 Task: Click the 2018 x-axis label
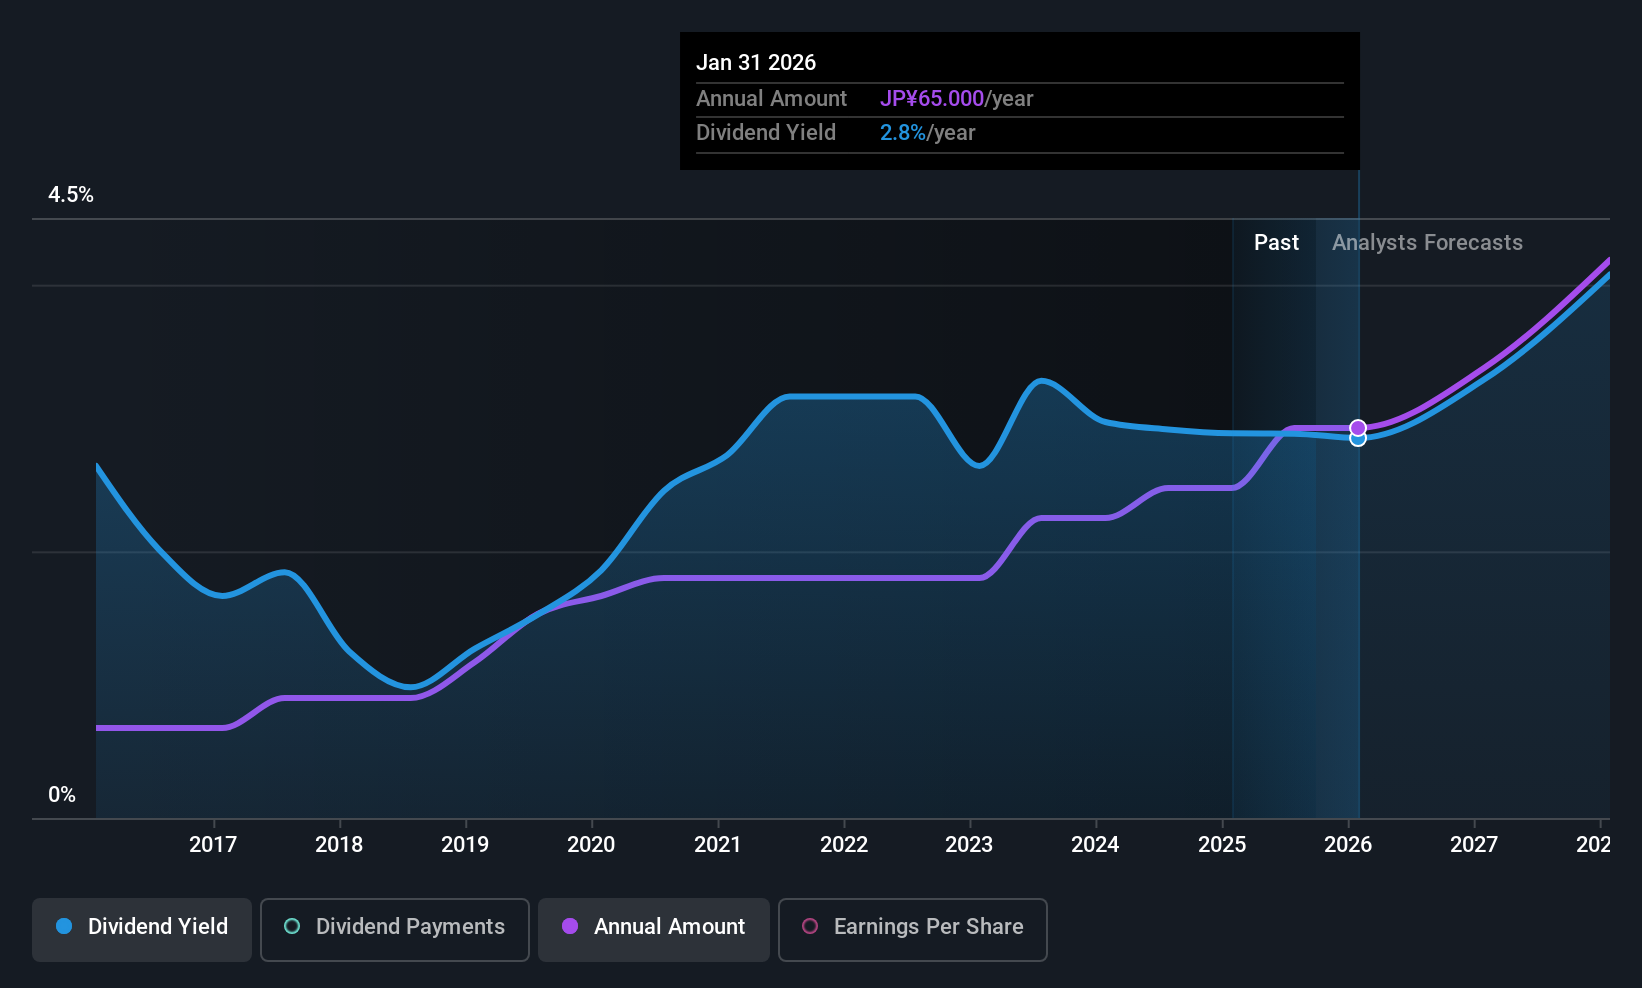tap(339, 845)
